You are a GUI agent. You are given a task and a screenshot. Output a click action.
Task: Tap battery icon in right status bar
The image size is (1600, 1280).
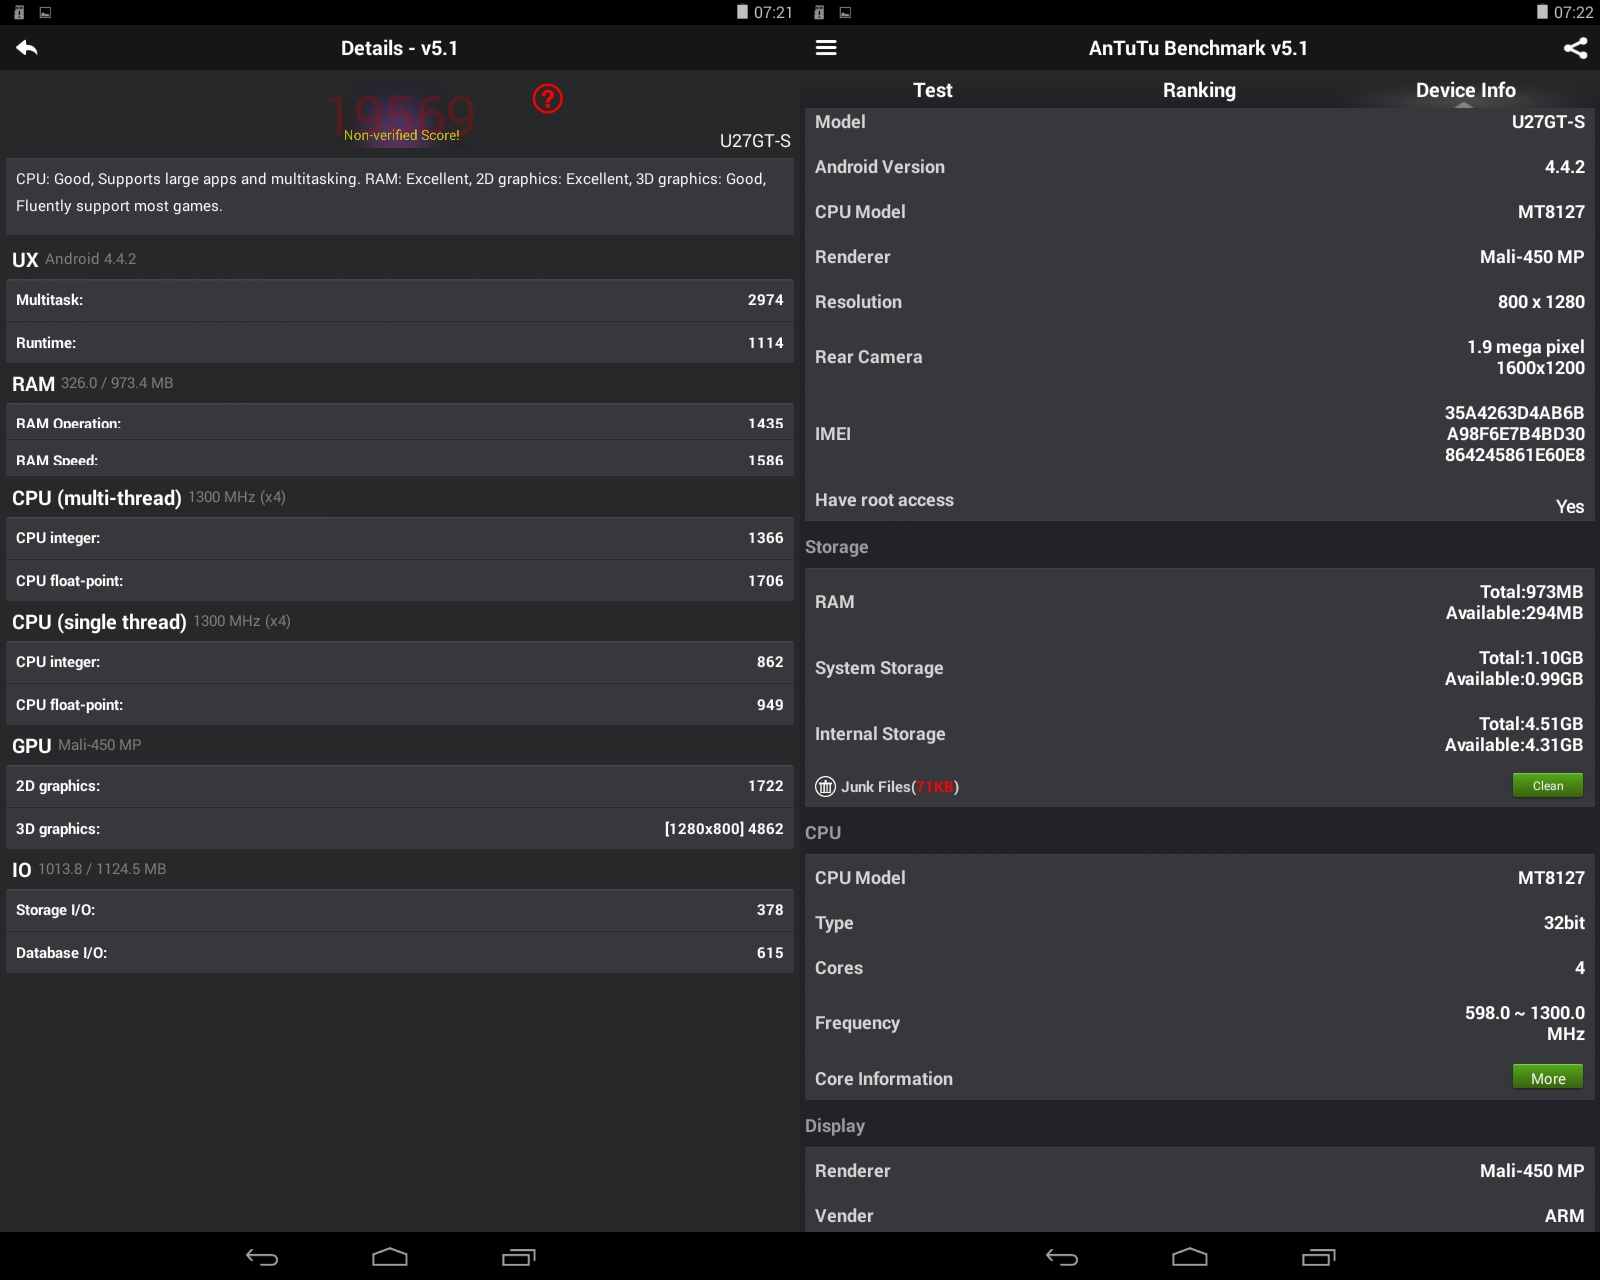(x=1542, y=12)
